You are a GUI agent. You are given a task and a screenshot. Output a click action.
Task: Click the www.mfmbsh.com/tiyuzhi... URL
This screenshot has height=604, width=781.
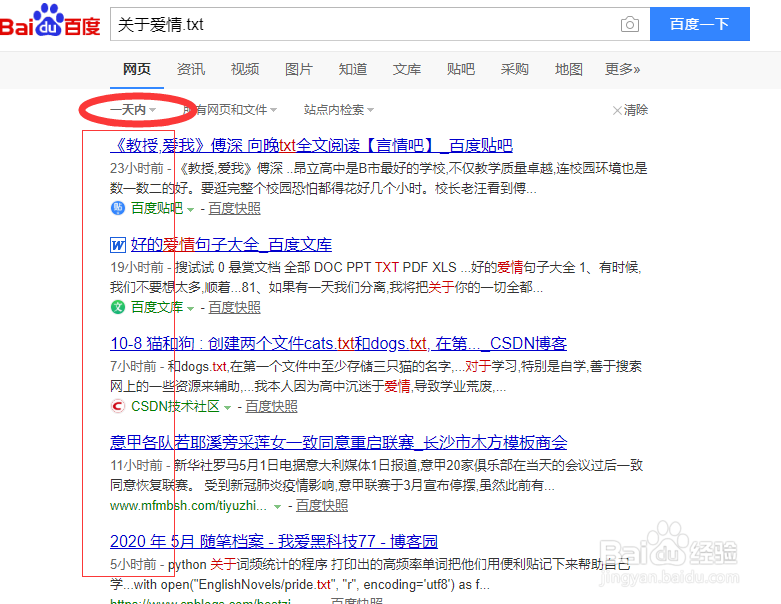[x=189, y=505]
